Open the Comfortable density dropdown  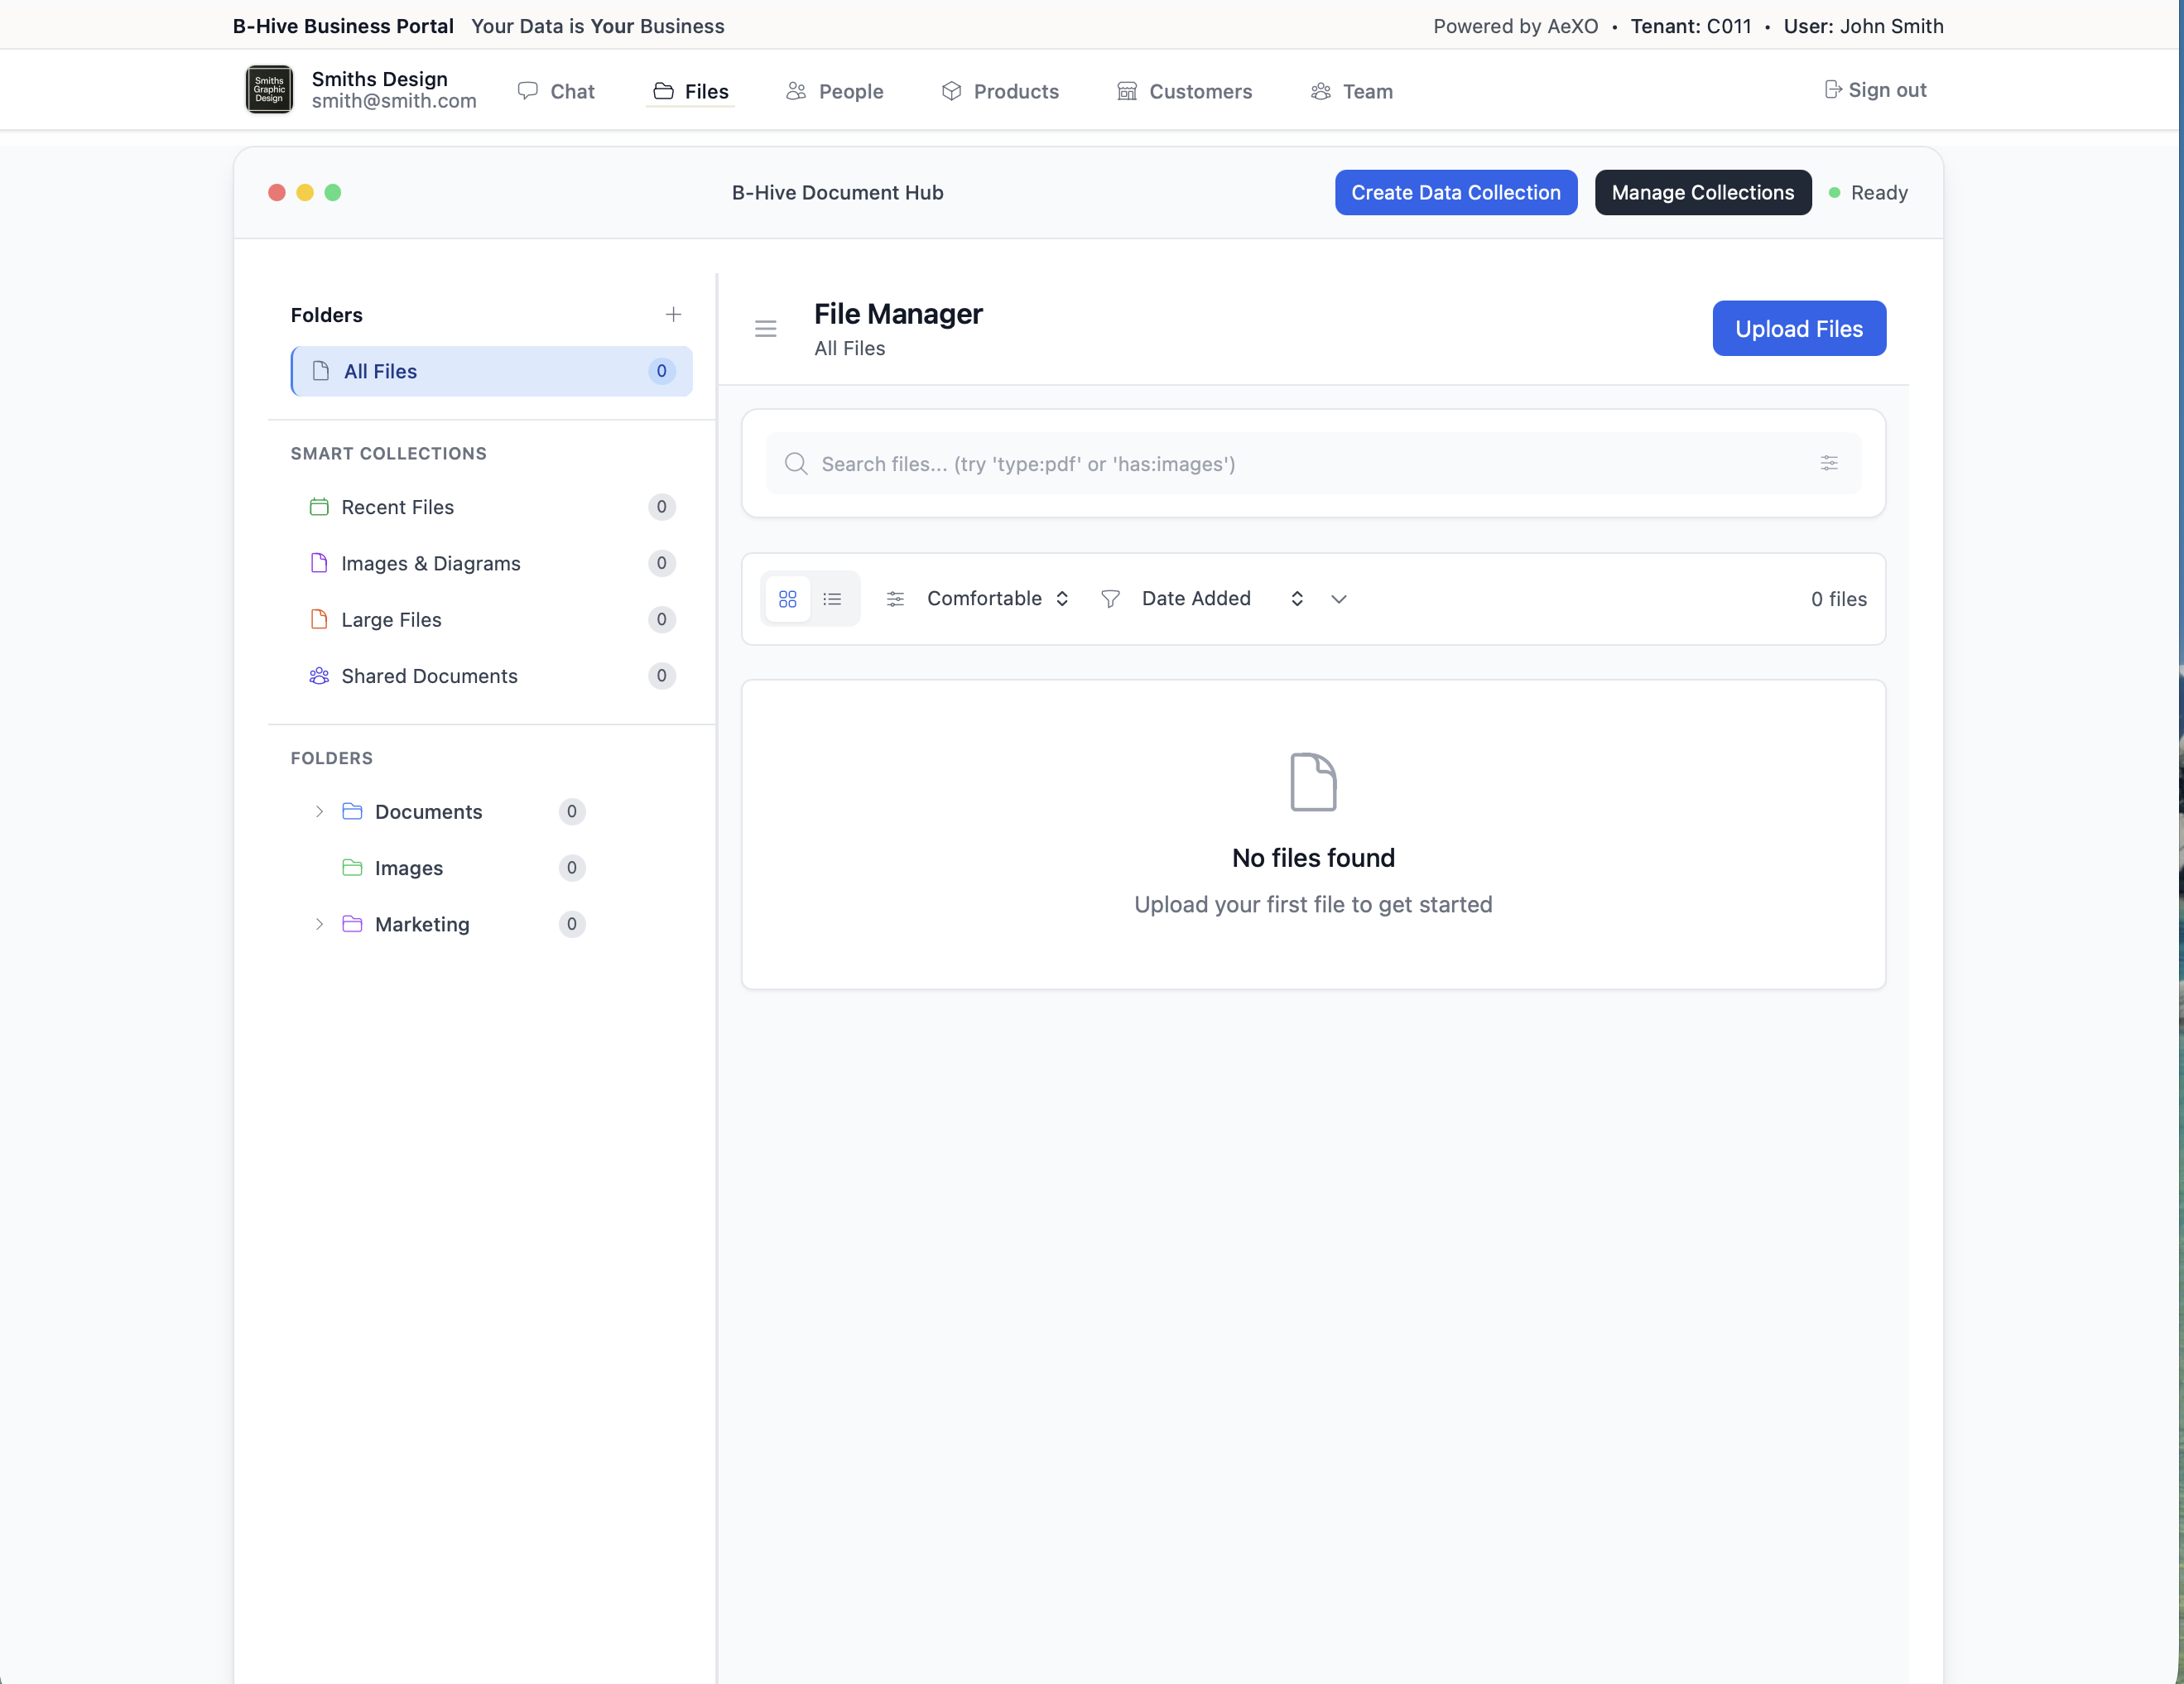coord(997,599)
